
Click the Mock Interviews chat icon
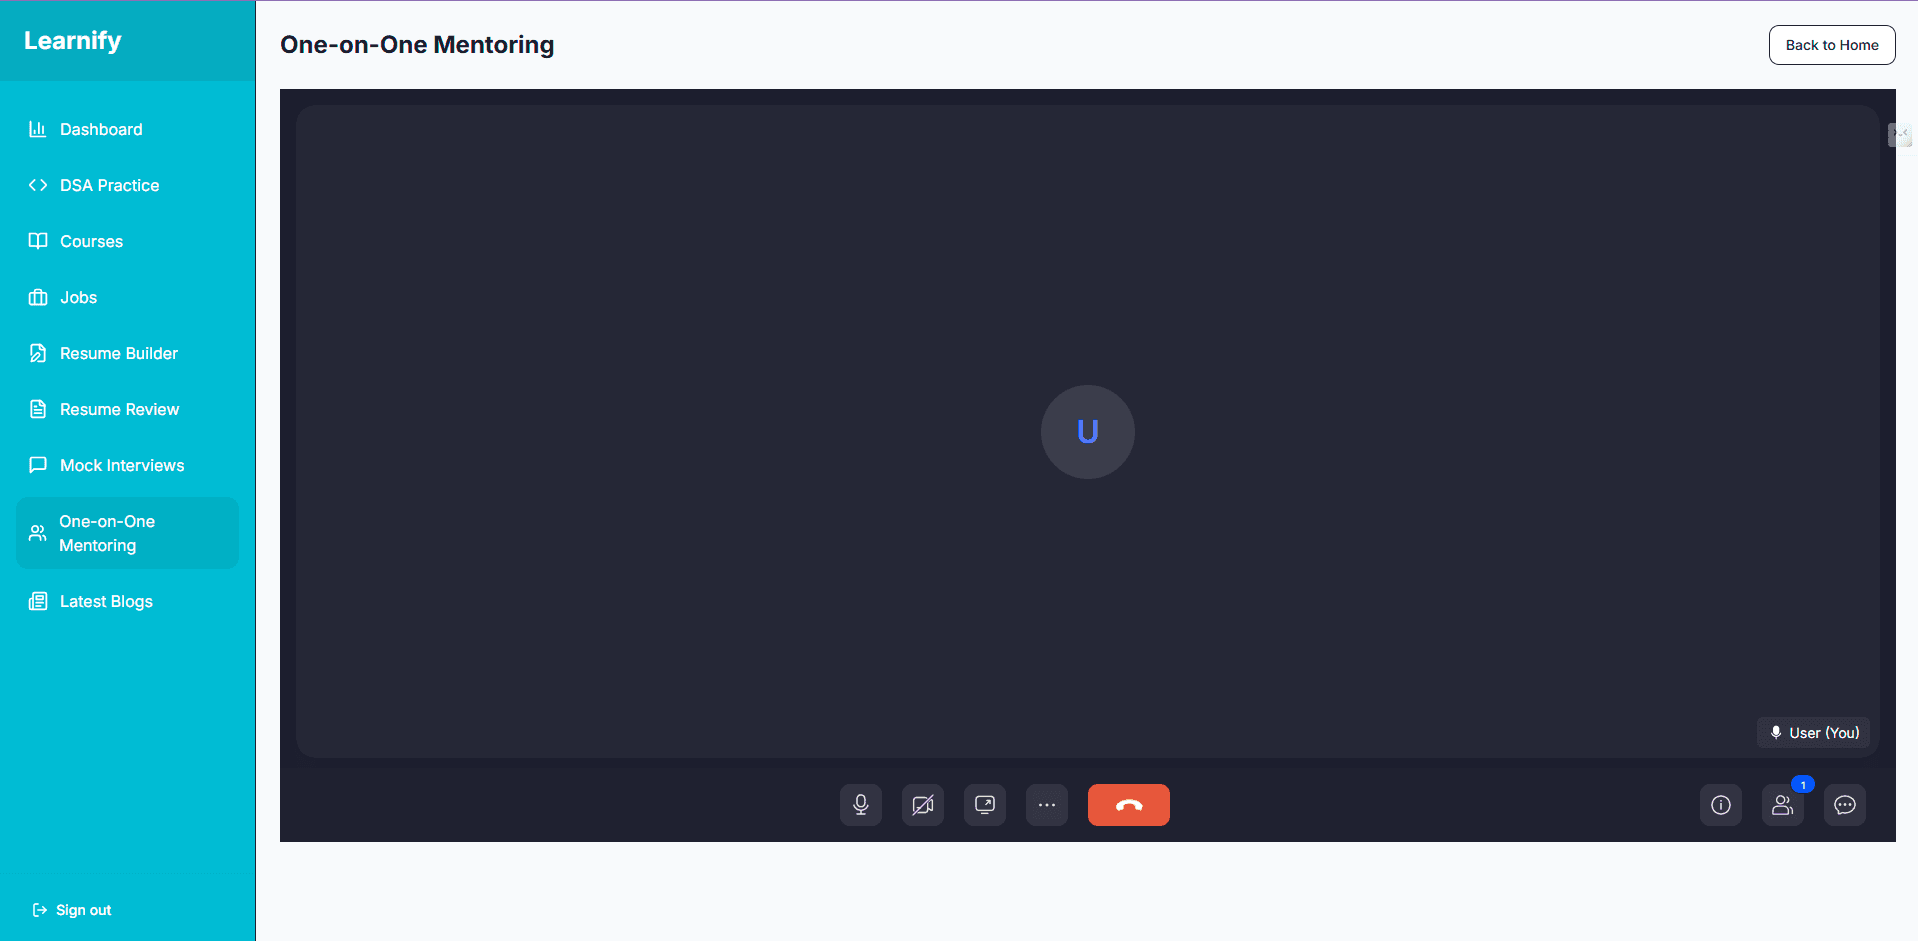[38, 465]
